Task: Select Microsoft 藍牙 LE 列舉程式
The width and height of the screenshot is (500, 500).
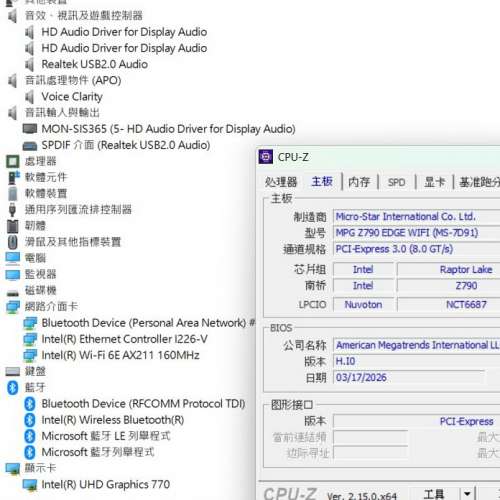Action: tap(106, 436)
